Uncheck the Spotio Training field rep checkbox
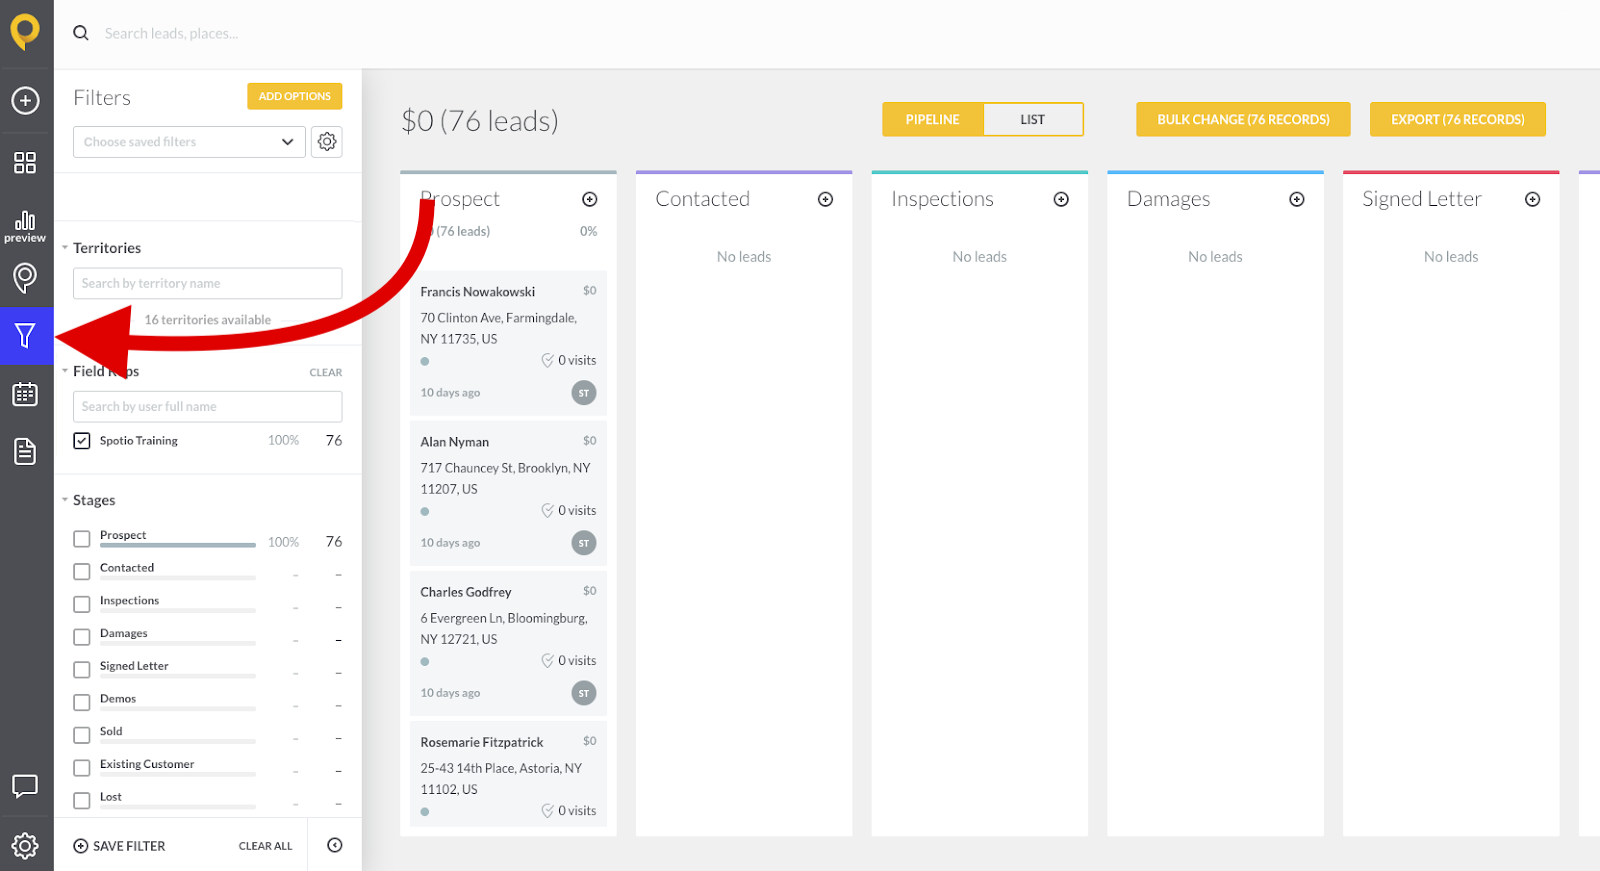 coord(82,441)
